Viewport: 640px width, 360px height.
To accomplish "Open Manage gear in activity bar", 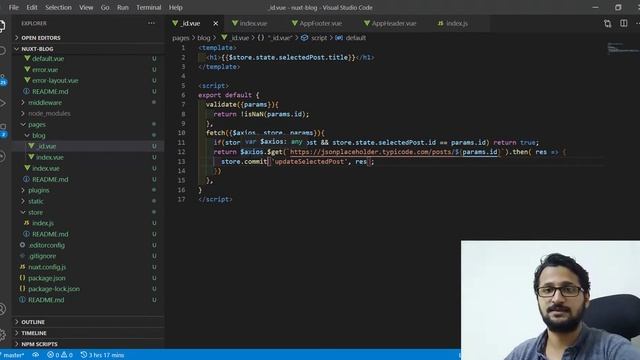I will pos(2,335).
